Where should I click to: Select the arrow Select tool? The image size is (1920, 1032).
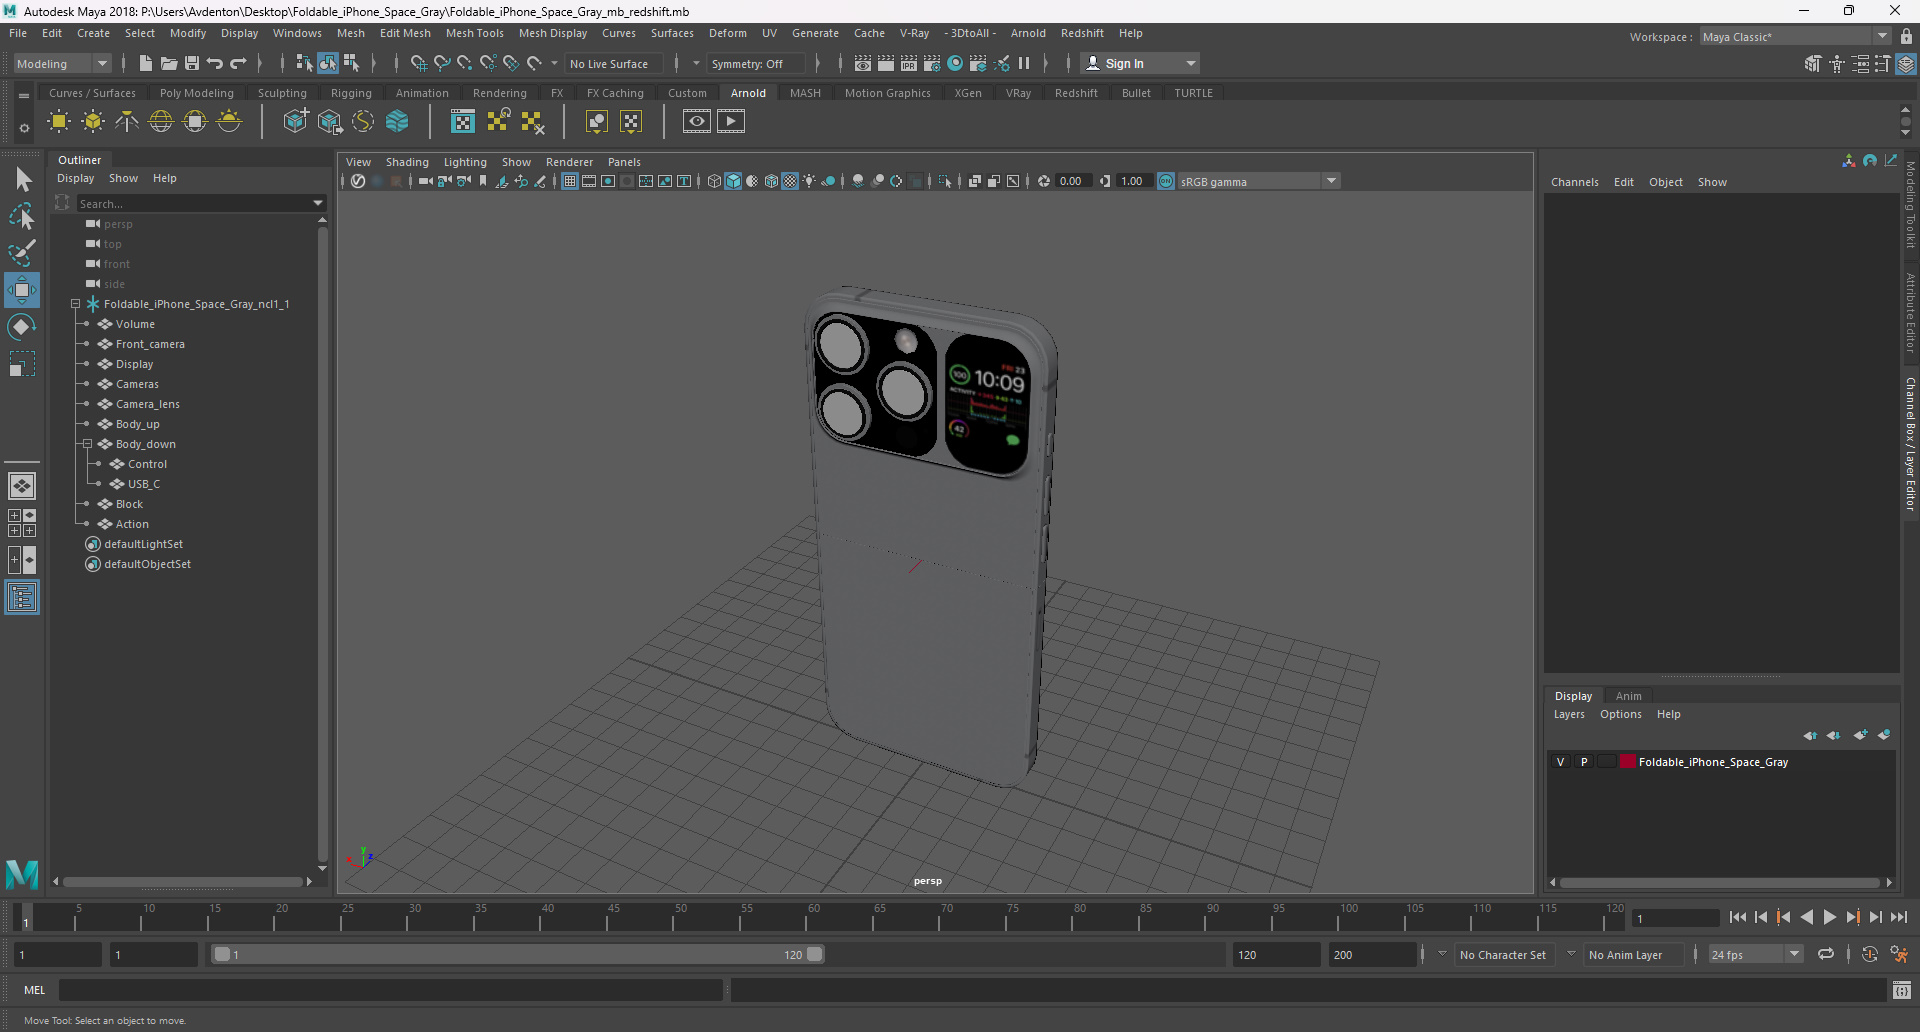22,180
